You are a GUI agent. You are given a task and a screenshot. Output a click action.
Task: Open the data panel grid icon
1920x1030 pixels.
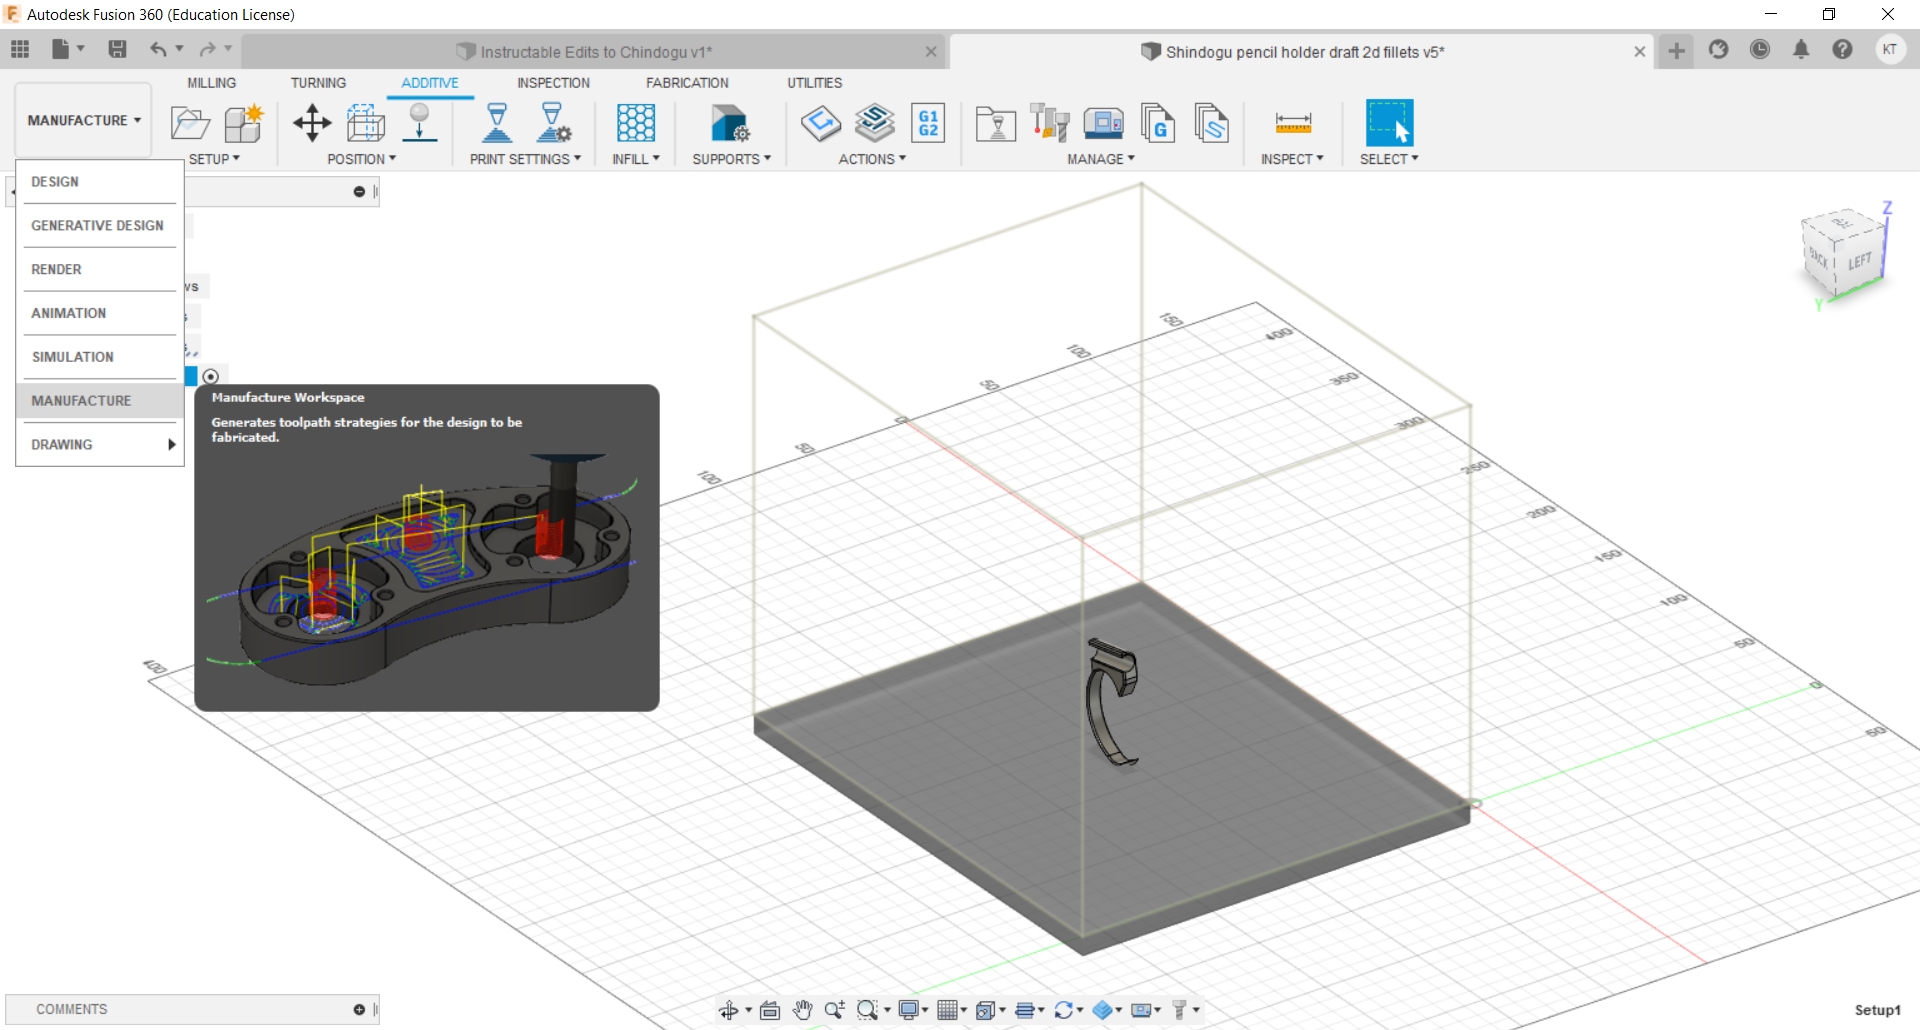pos(20,49)
